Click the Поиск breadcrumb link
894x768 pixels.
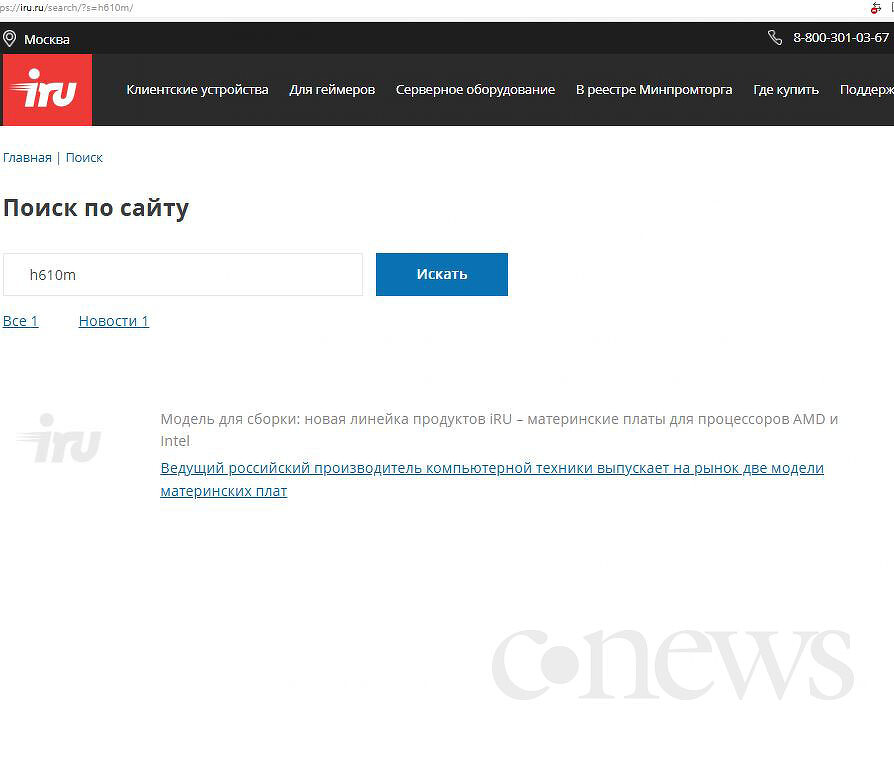[x=84, y=158]
